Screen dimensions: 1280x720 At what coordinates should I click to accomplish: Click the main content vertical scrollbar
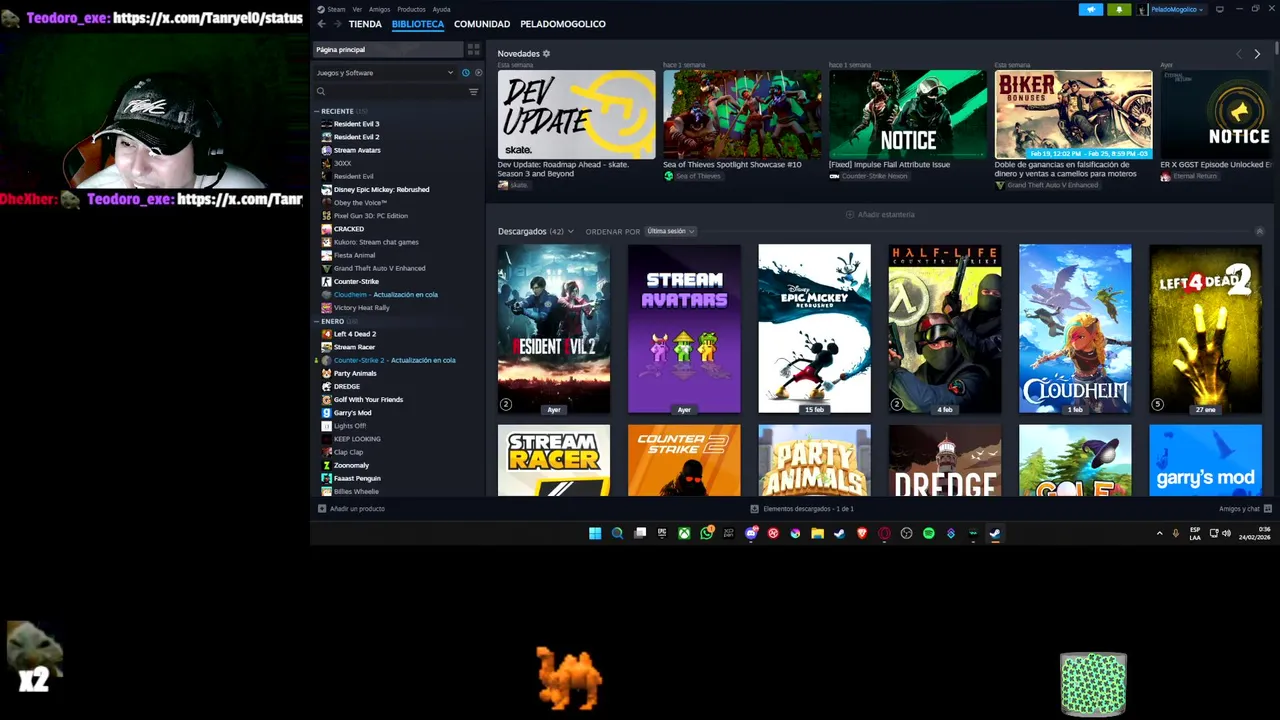tap(1276, 48)
